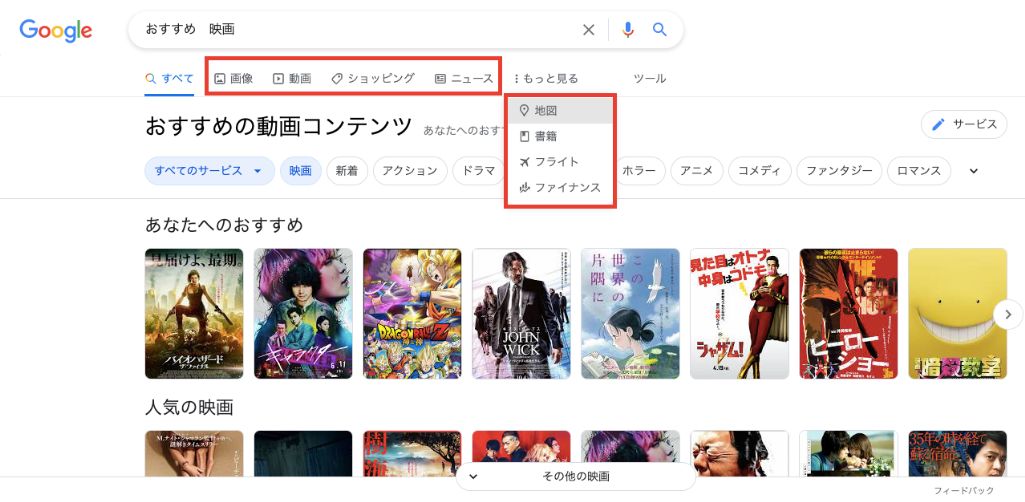
Task: Open the すべてのサービス dropdown
Action: (210, 171)
